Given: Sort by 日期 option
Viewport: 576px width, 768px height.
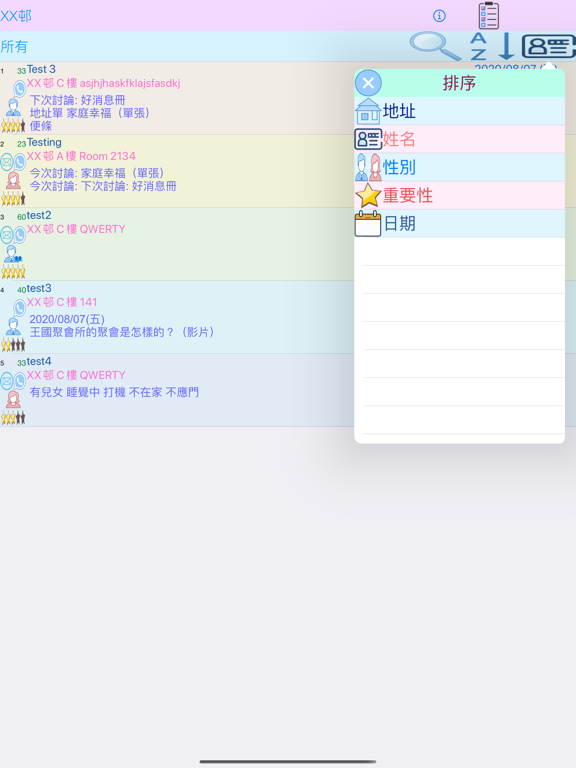Looking at the screenshot, I should coord(459,224).
